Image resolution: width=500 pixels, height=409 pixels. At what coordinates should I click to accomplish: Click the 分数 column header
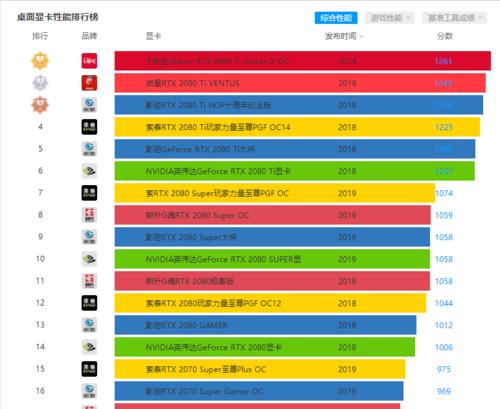[x=445, y=36]
